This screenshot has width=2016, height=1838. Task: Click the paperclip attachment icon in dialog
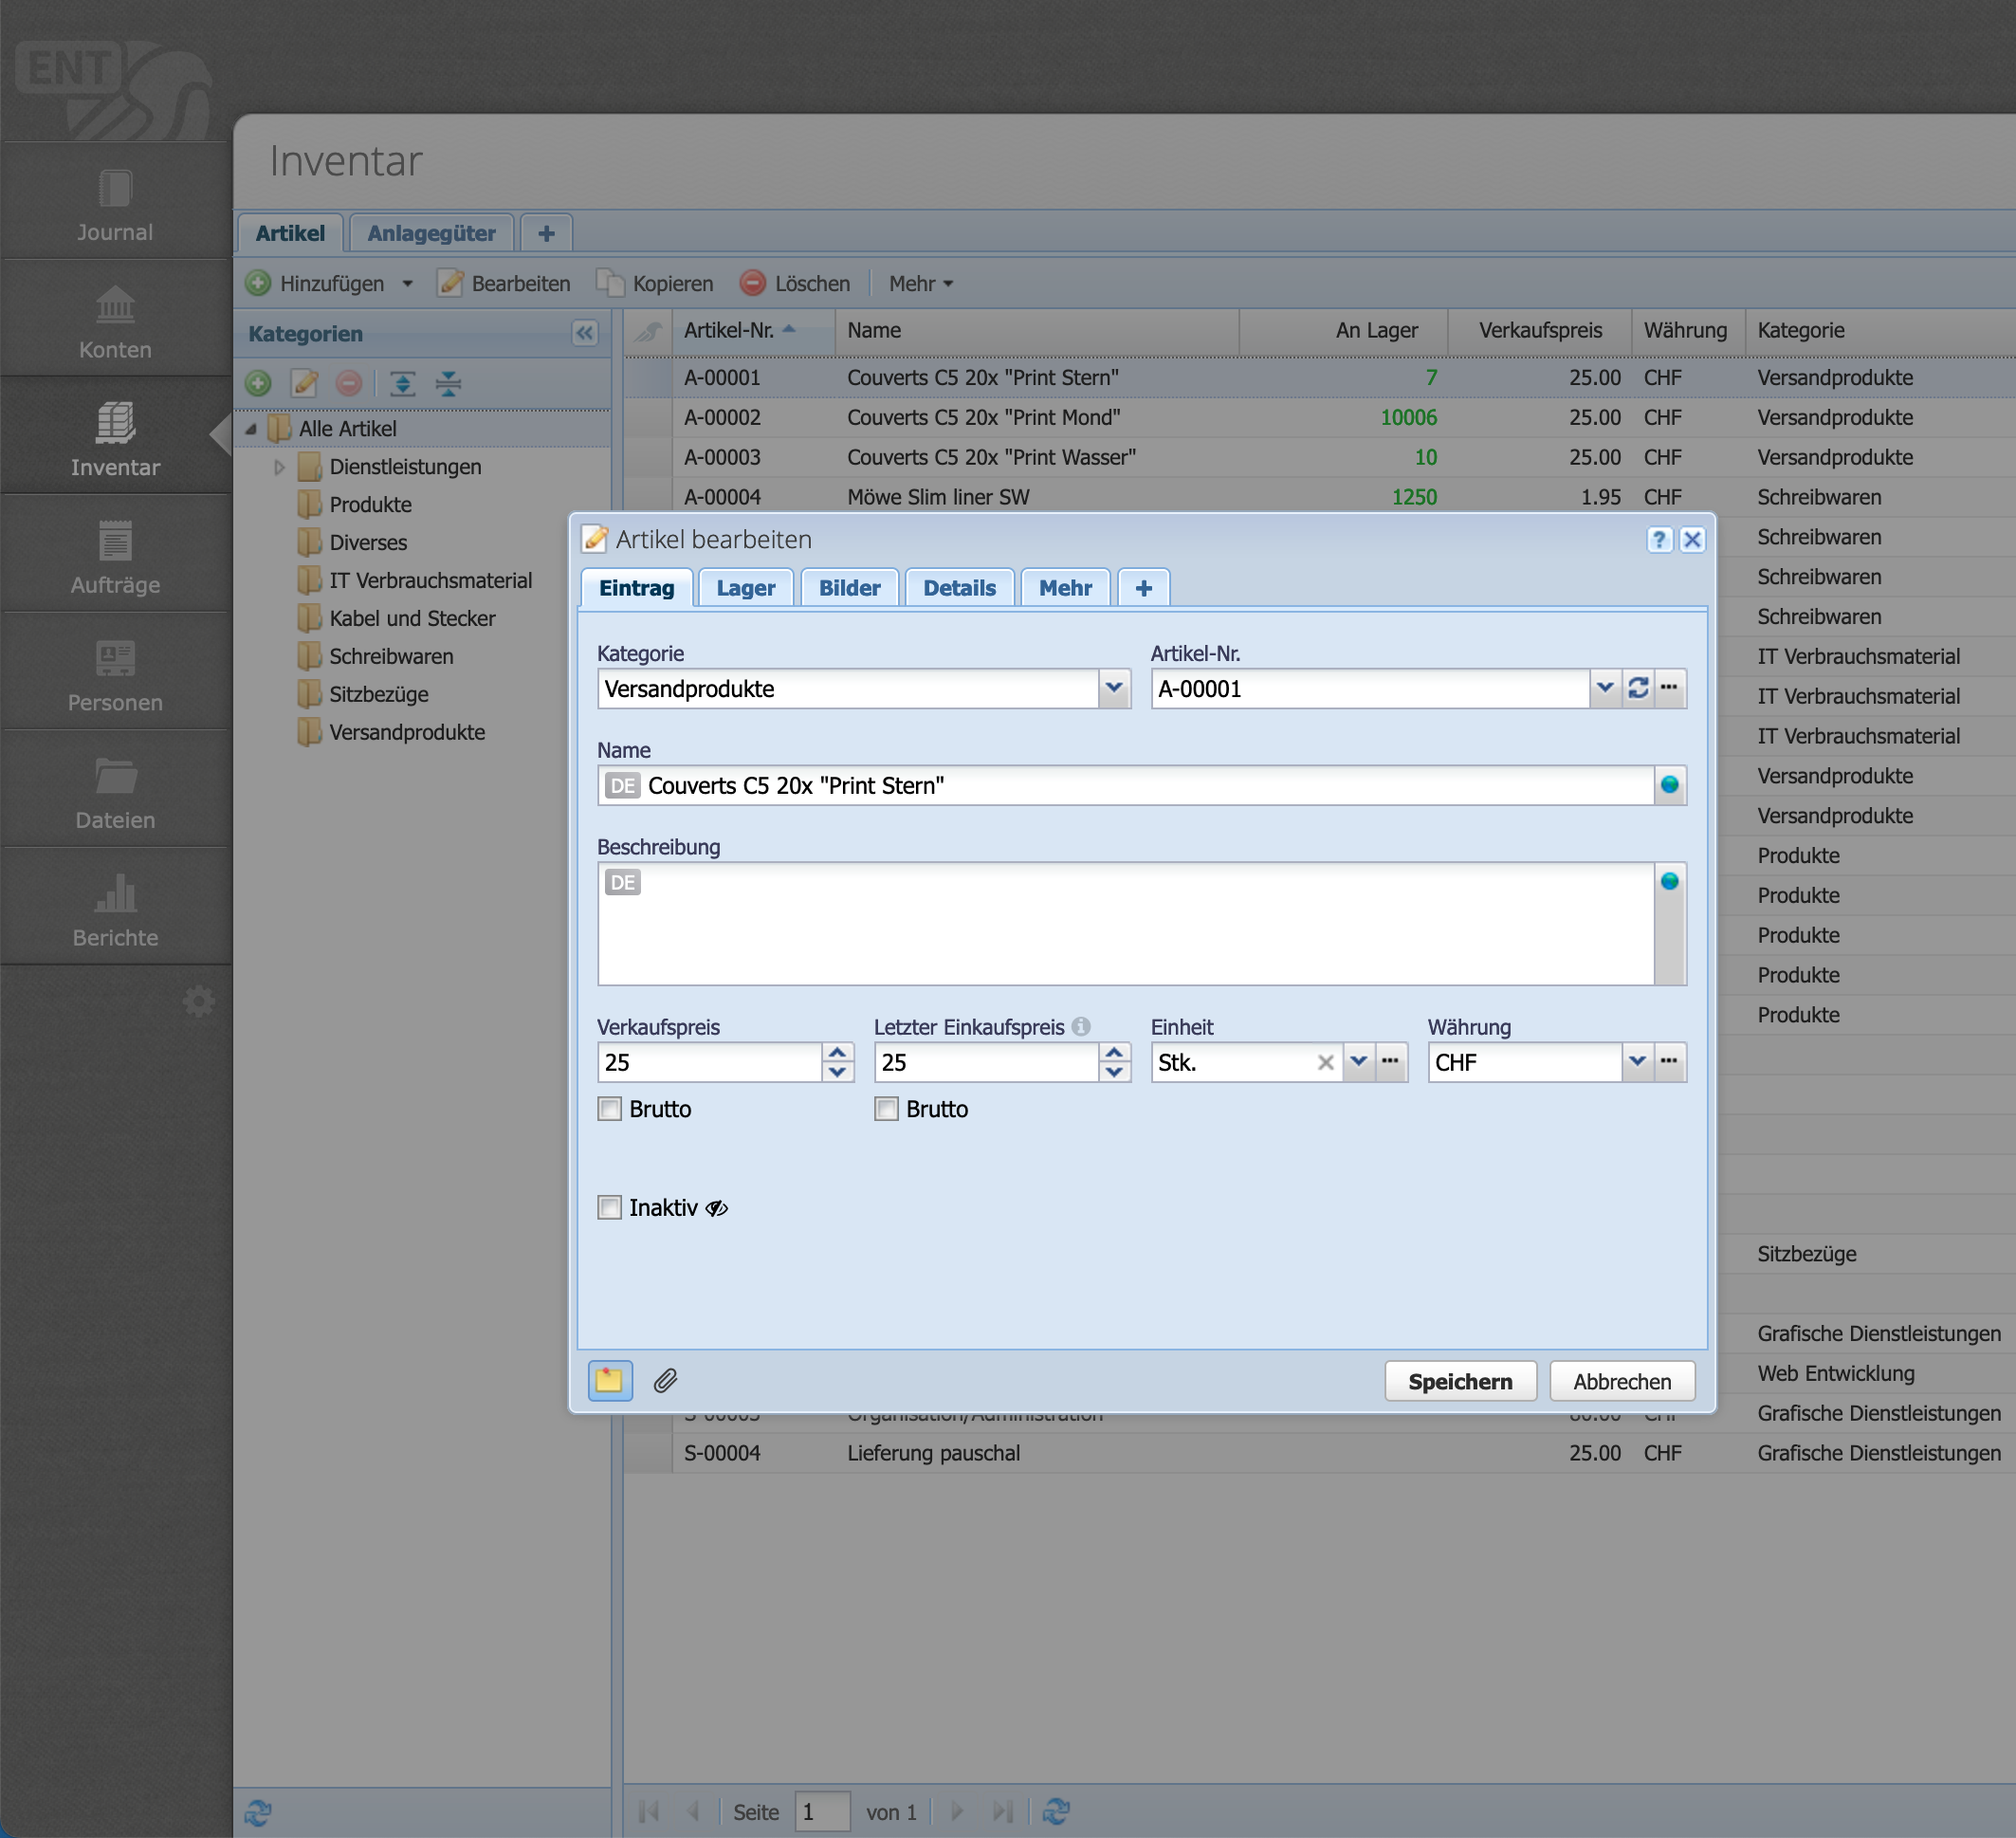[x=665, y=1381]
